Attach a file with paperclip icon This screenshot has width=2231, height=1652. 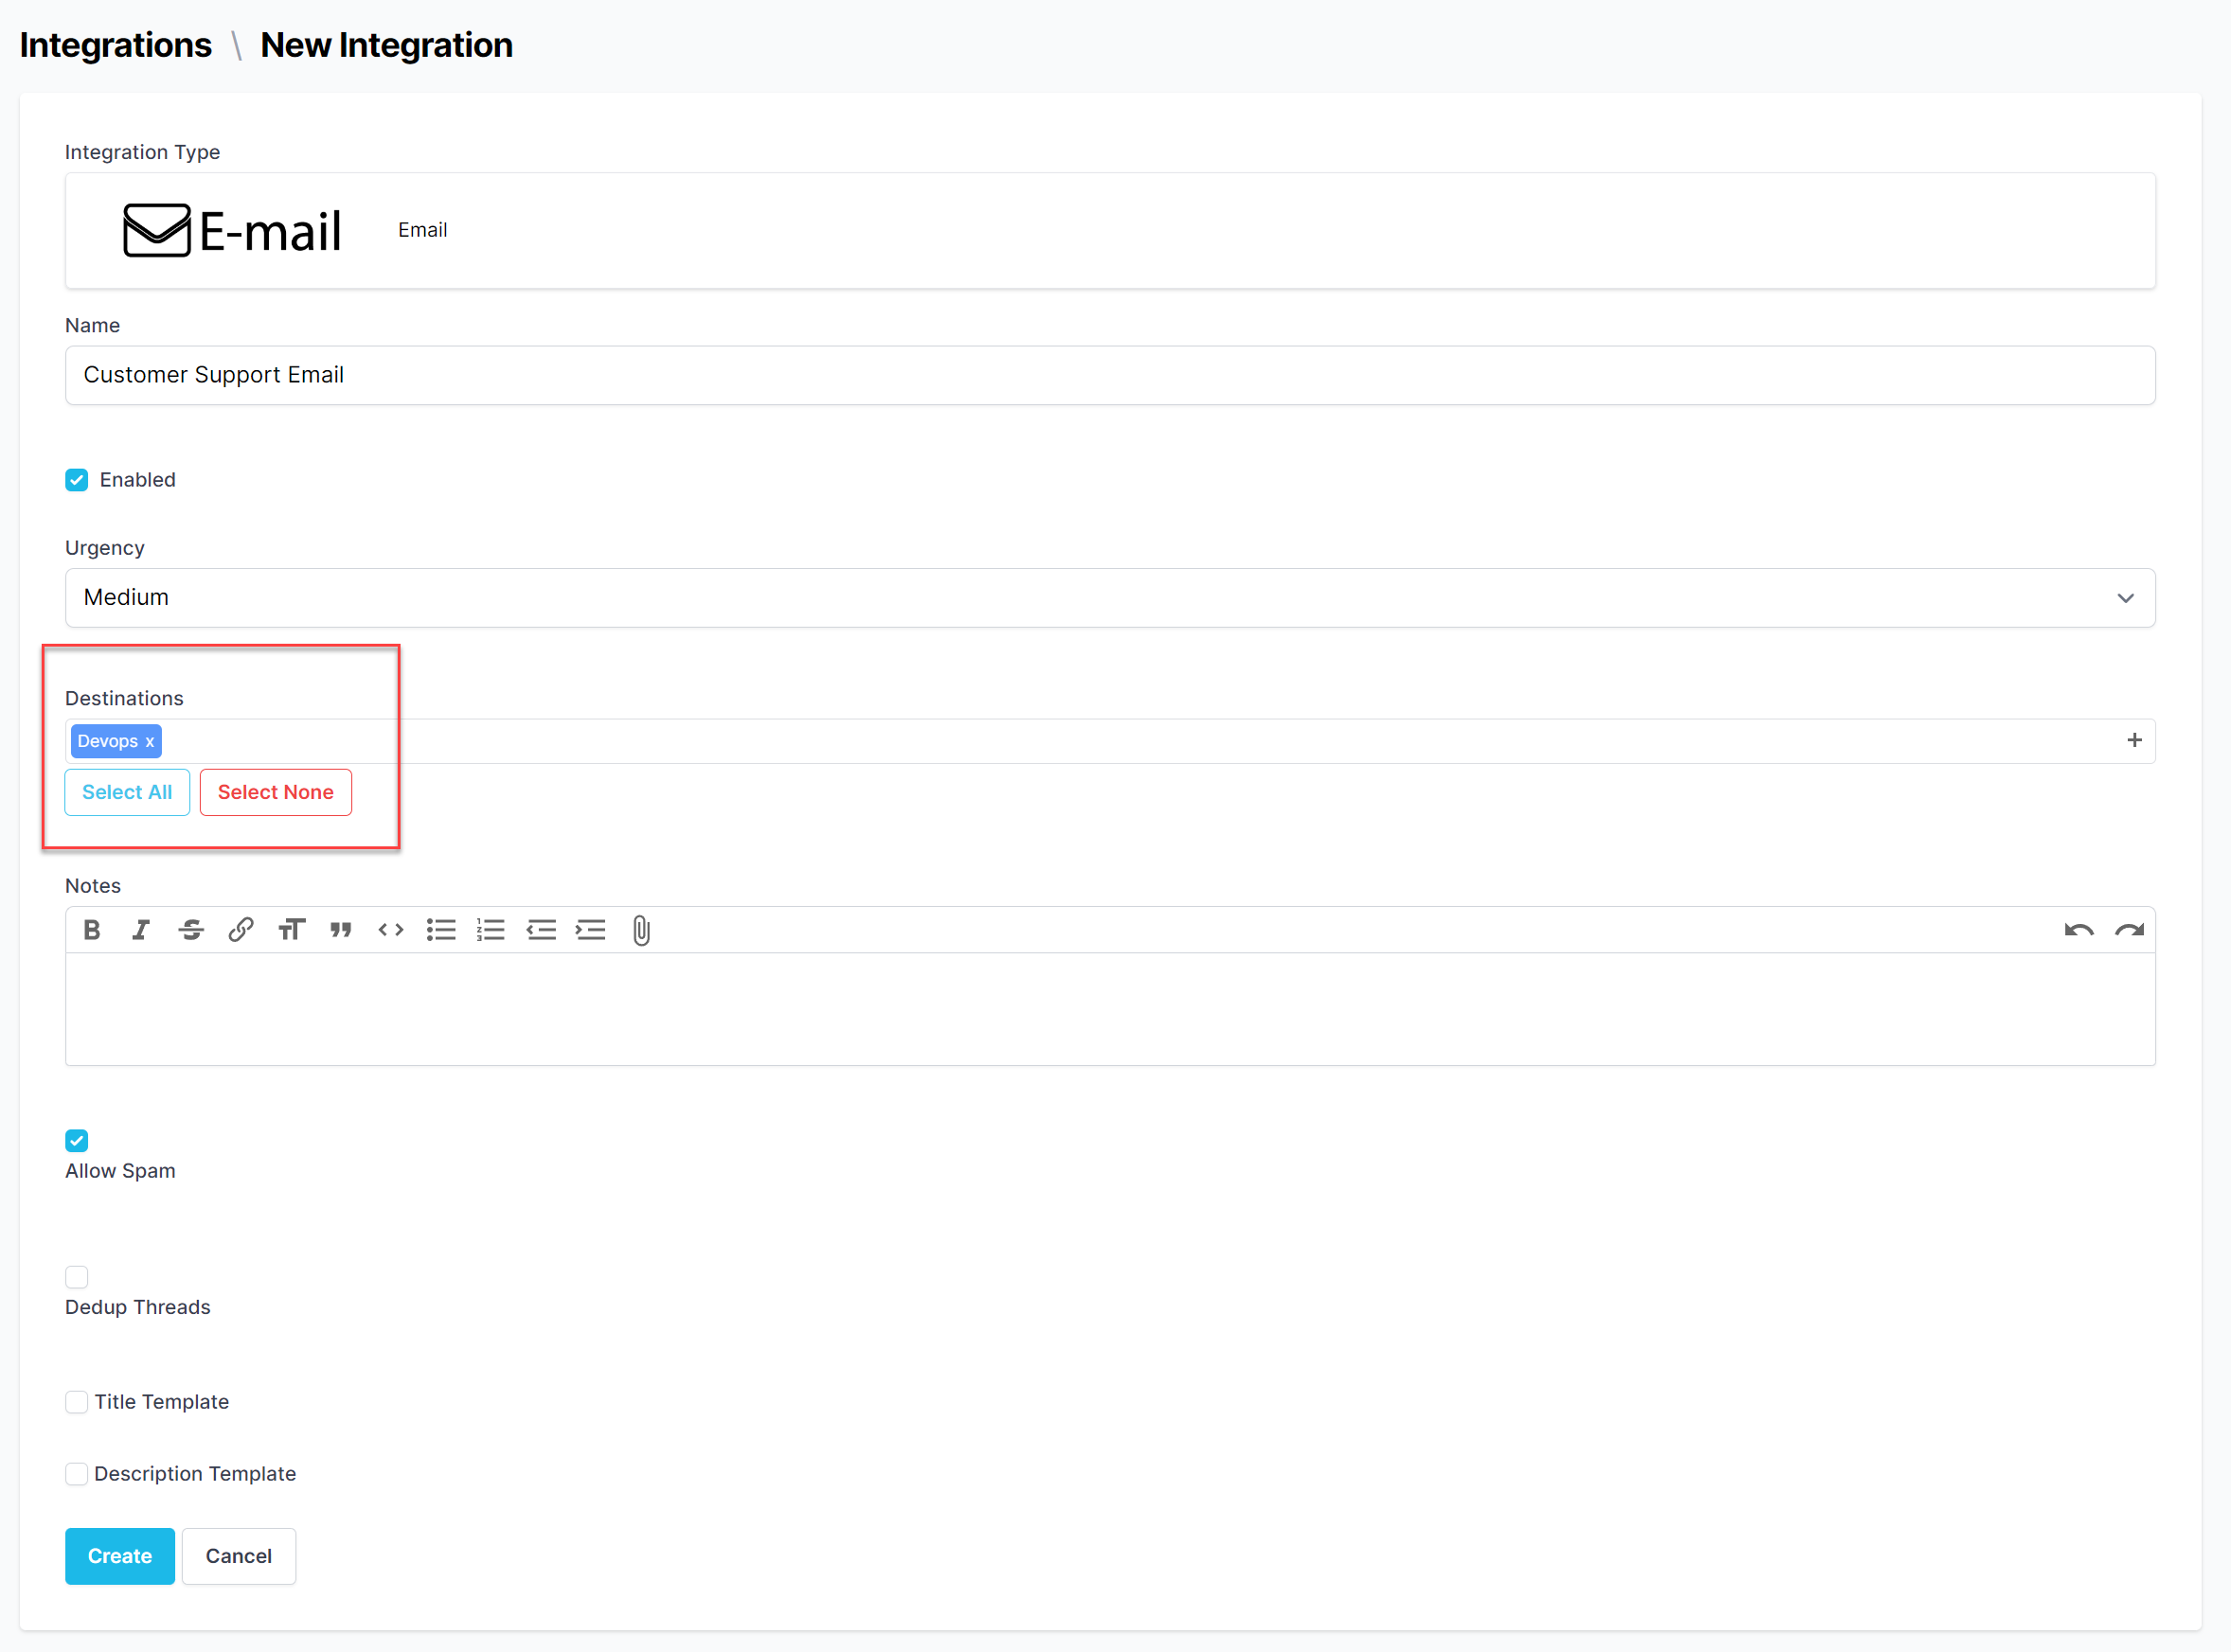coord(641,930)
